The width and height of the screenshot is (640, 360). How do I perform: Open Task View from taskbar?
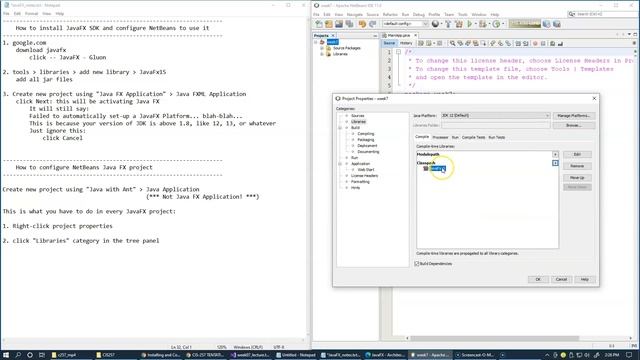pyautogui.click(x=42, y=355)
